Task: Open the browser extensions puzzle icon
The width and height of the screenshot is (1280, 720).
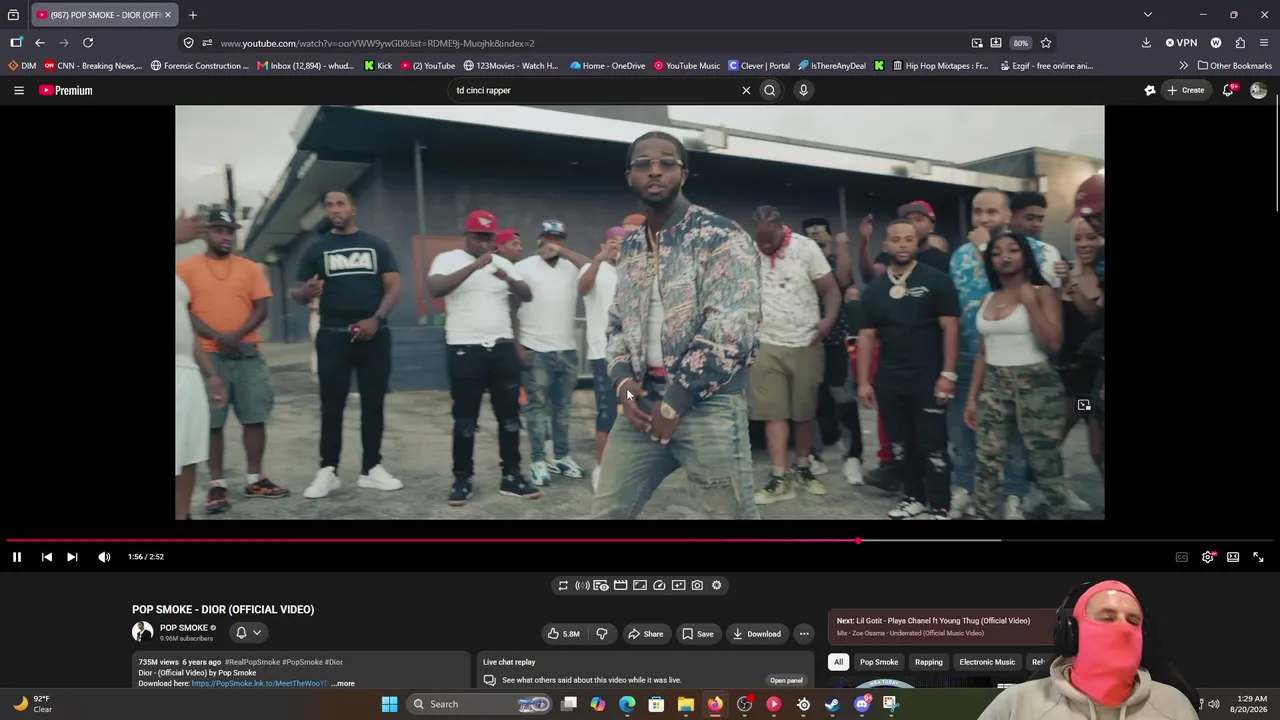Action: pyautogui.click(x=1240, y=43)
